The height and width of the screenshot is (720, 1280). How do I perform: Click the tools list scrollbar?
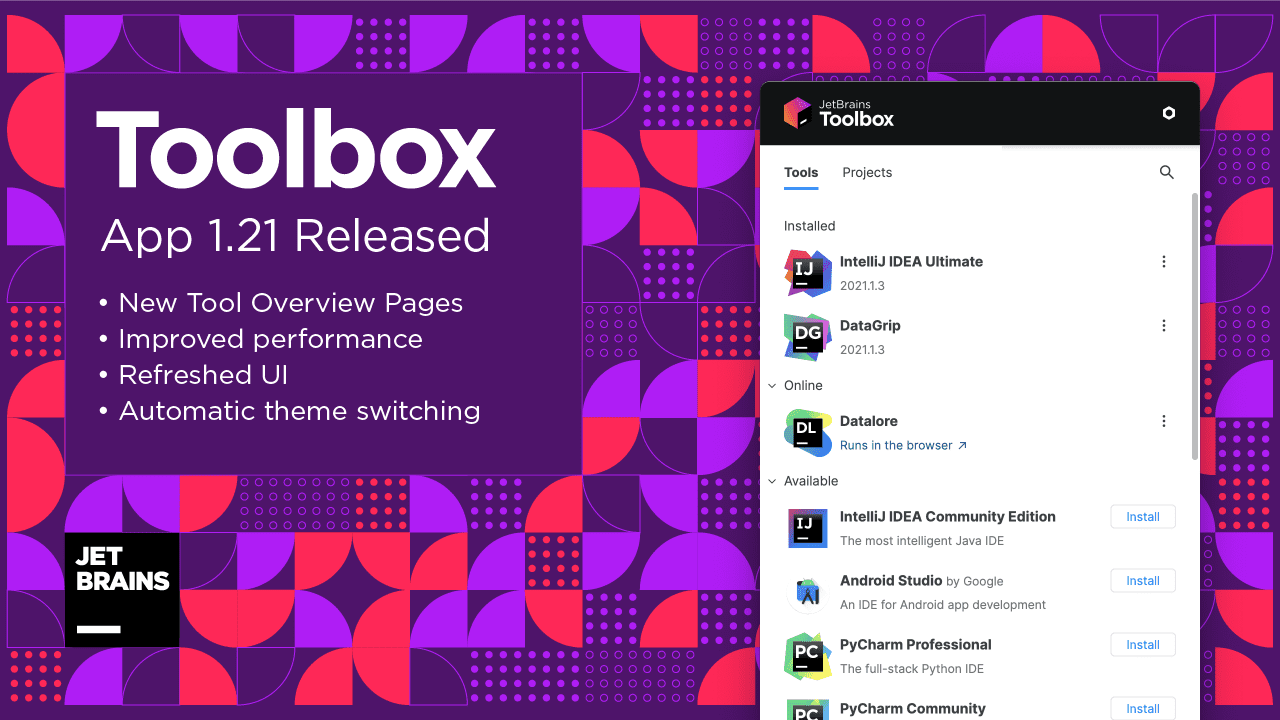coord(1194,326)
